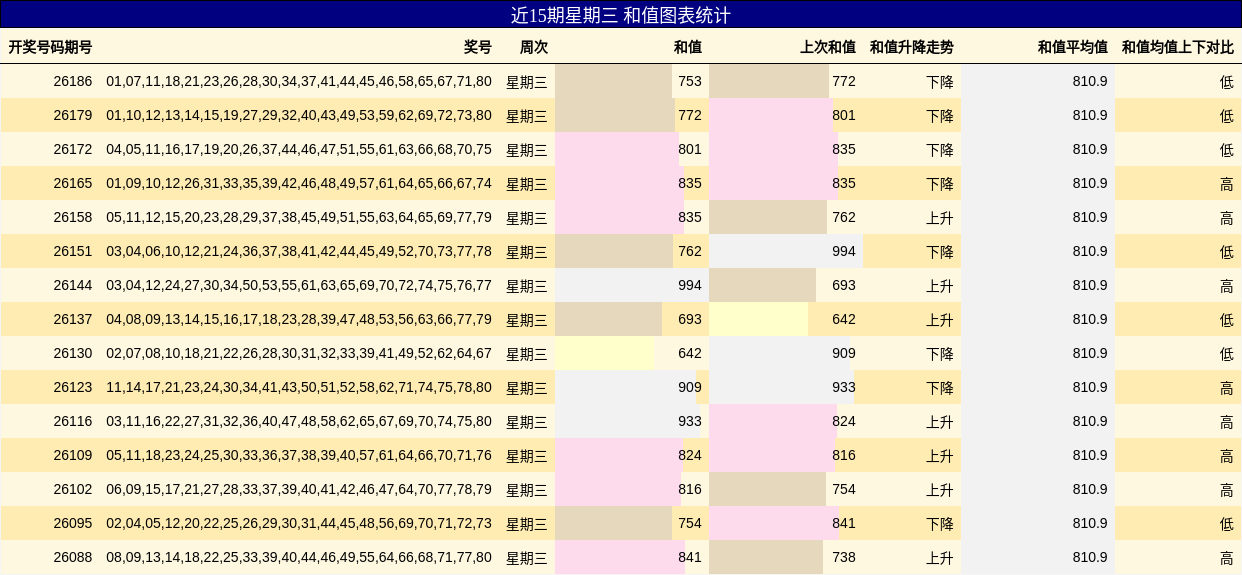The image size is (1242, 575).
Task: Click the 和值 column header
Action: 688,47
